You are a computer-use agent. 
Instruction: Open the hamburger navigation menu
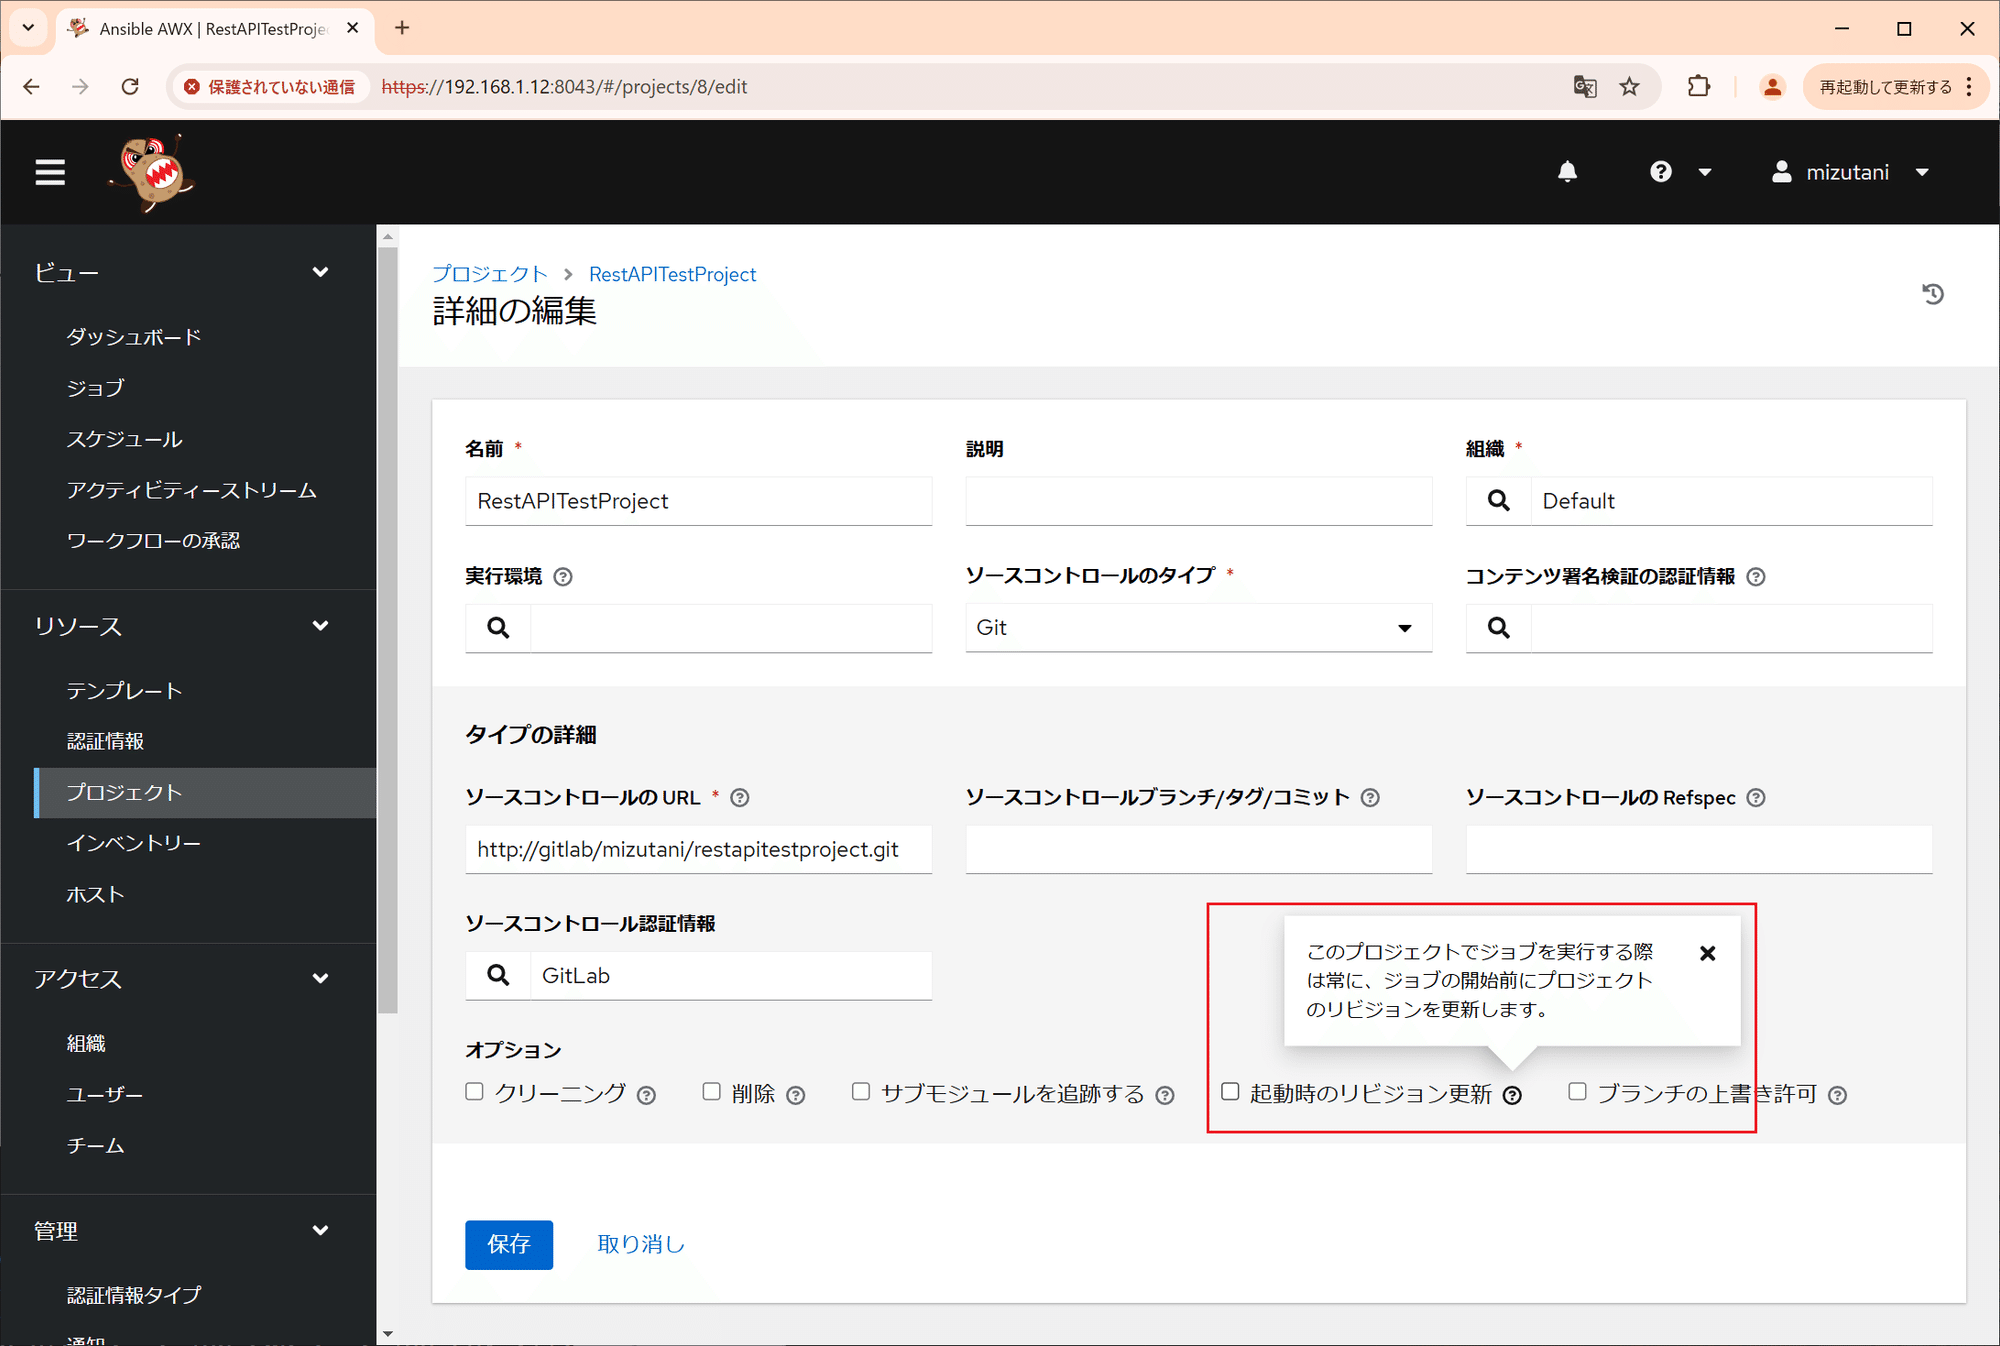[50, 171]
